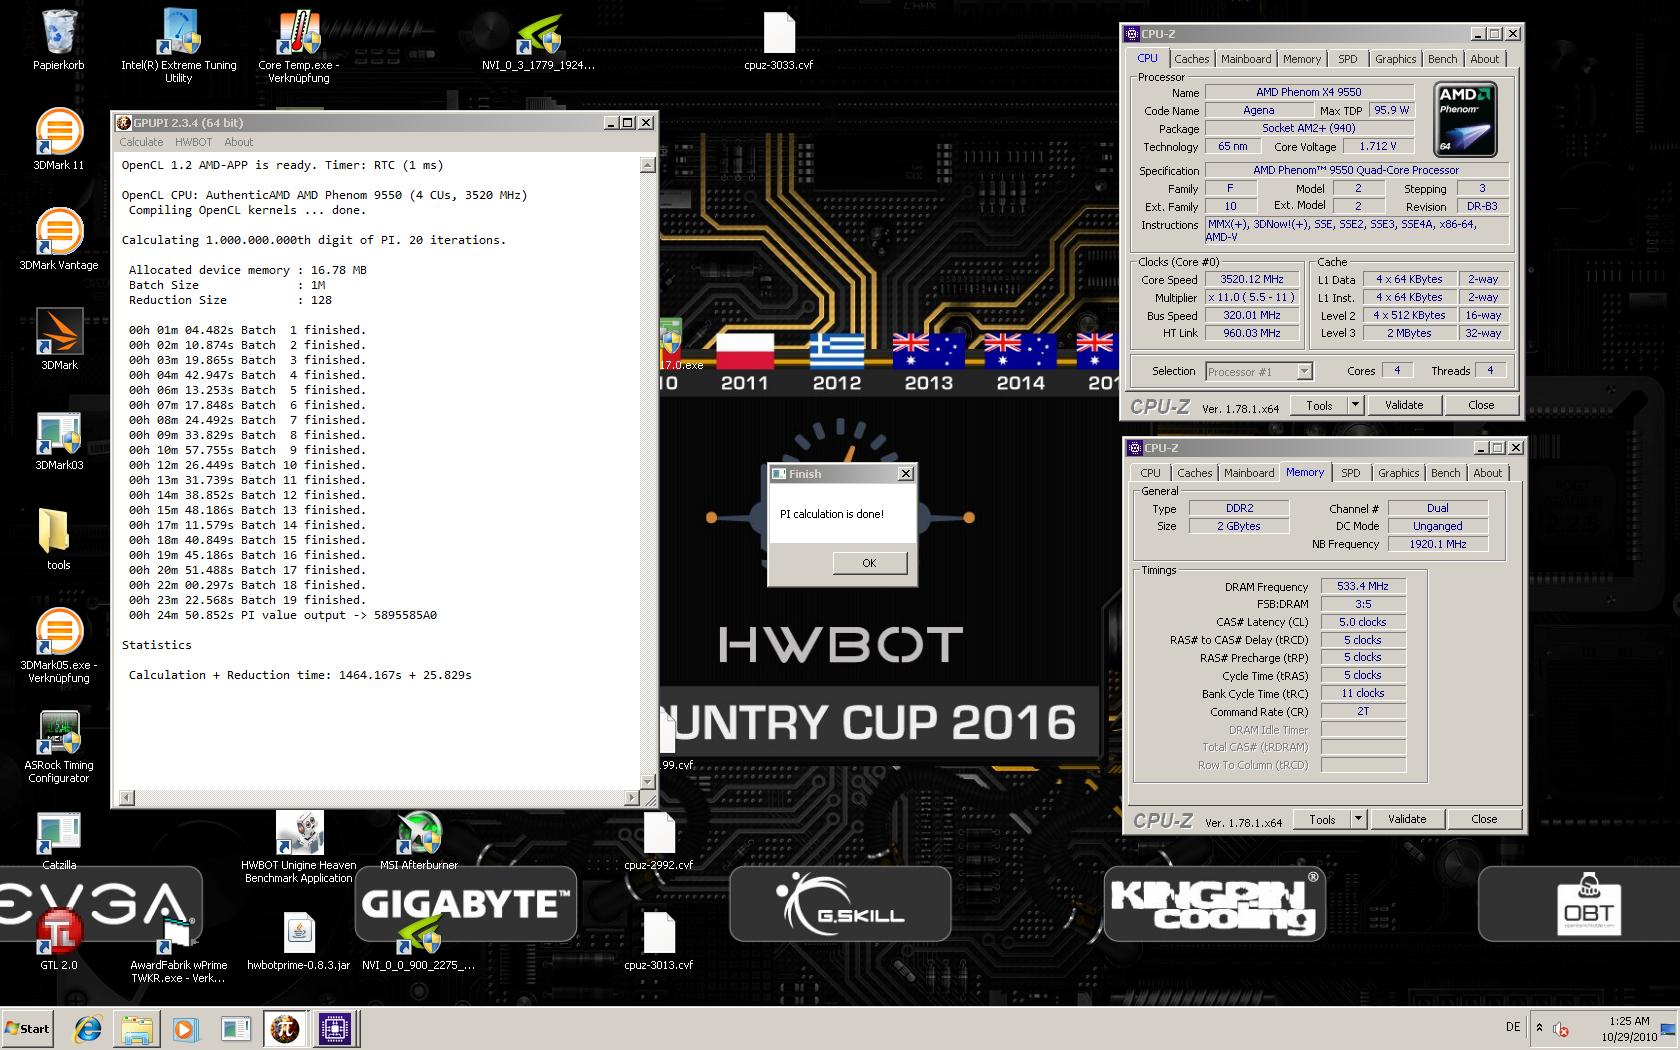Image resolution: width=1680 pixels, height=1050 pixels.
Task: Switch to Mainboard tab in top CPU-Z
Action: 1246,59
